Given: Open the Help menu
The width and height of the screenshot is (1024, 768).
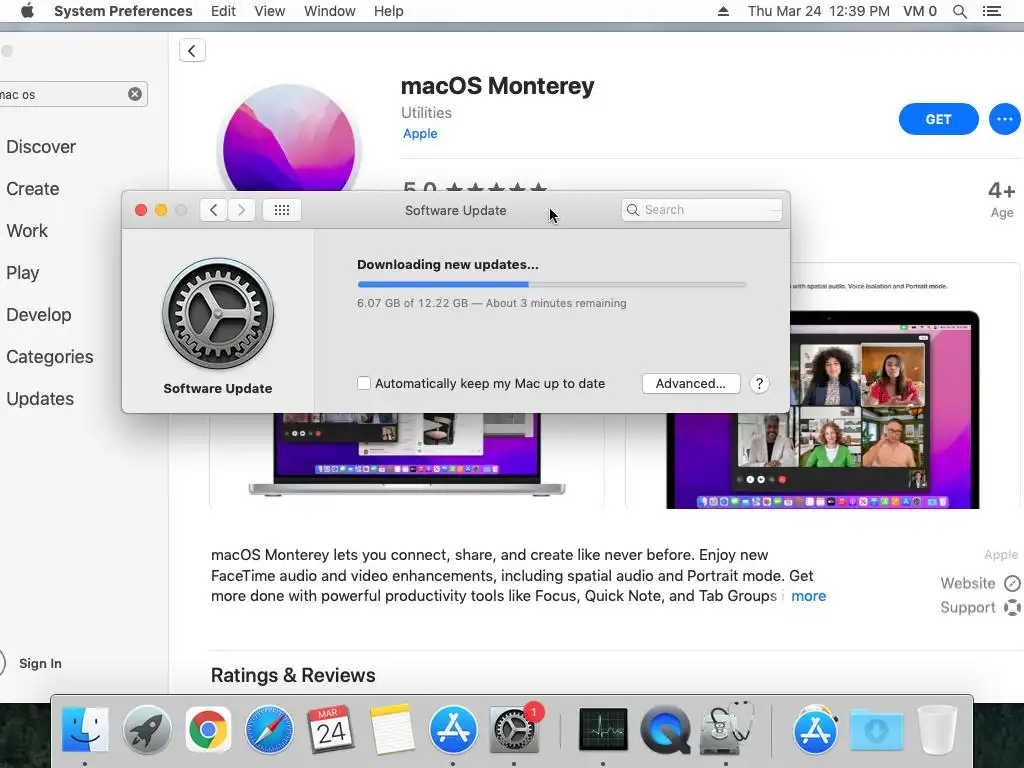Looking at the screenshot, I should (x=389, y=11).
